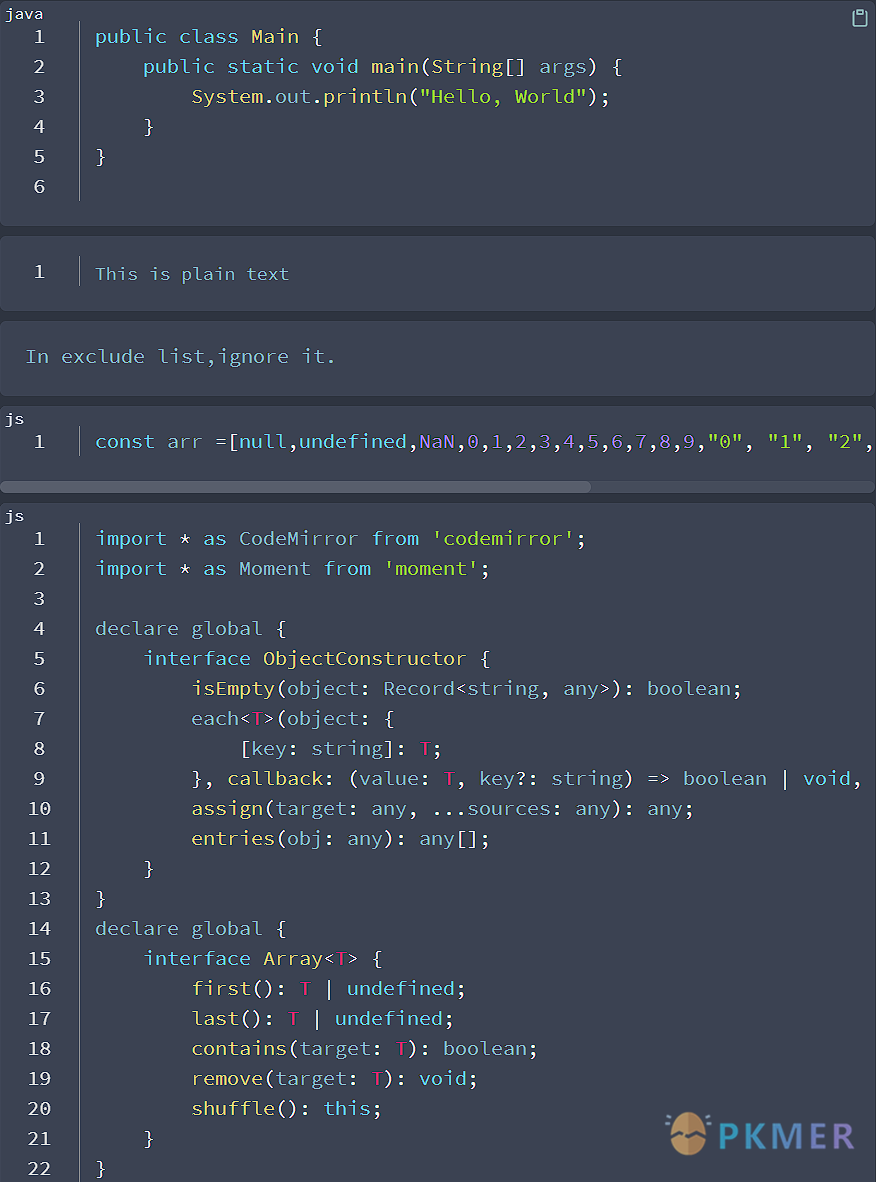Click line number 6 in the Java block

point(39,187)
